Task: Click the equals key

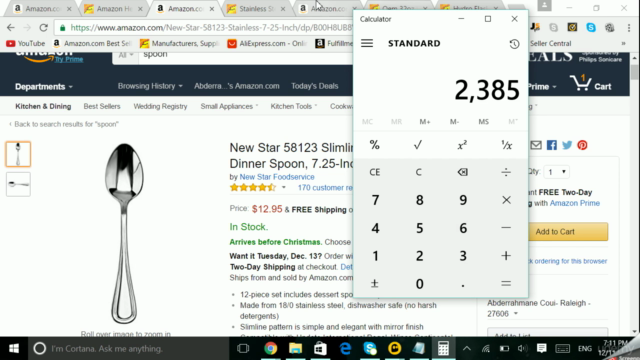Action: pyautogui.click(x=506, y=283)
